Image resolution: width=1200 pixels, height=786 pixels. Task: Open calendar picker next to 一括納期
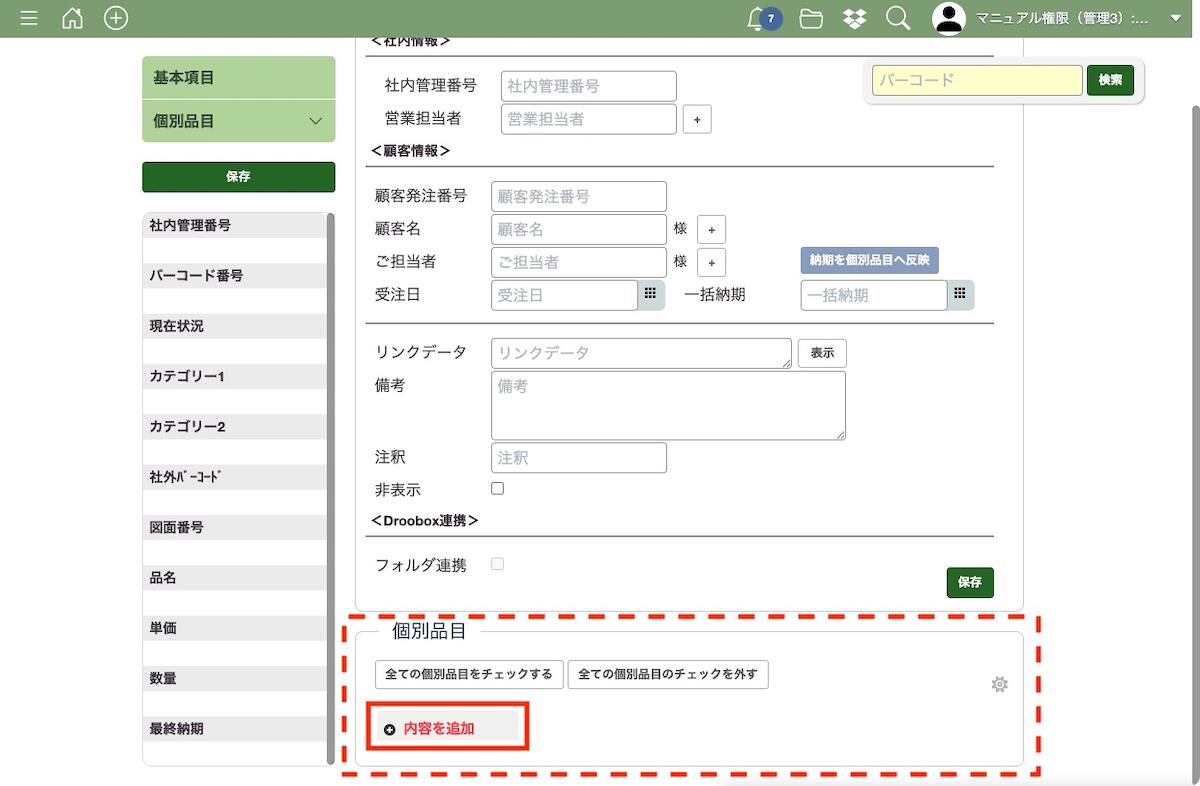tap(960, 294)
